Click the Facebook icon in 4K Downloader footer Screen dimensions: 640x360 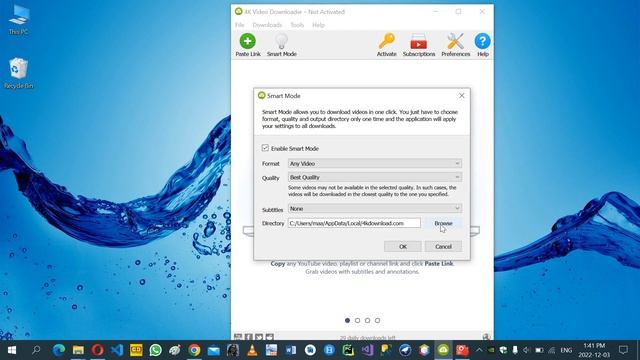(x=249, y=337)
